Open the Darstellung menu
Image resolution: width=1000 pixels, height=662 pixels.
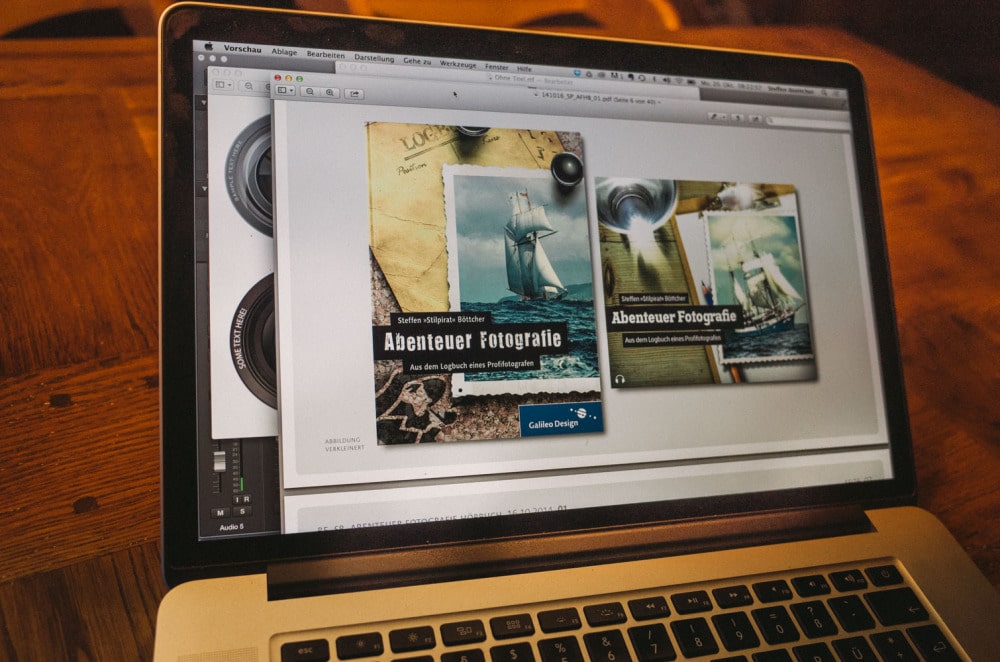(374, 58)
